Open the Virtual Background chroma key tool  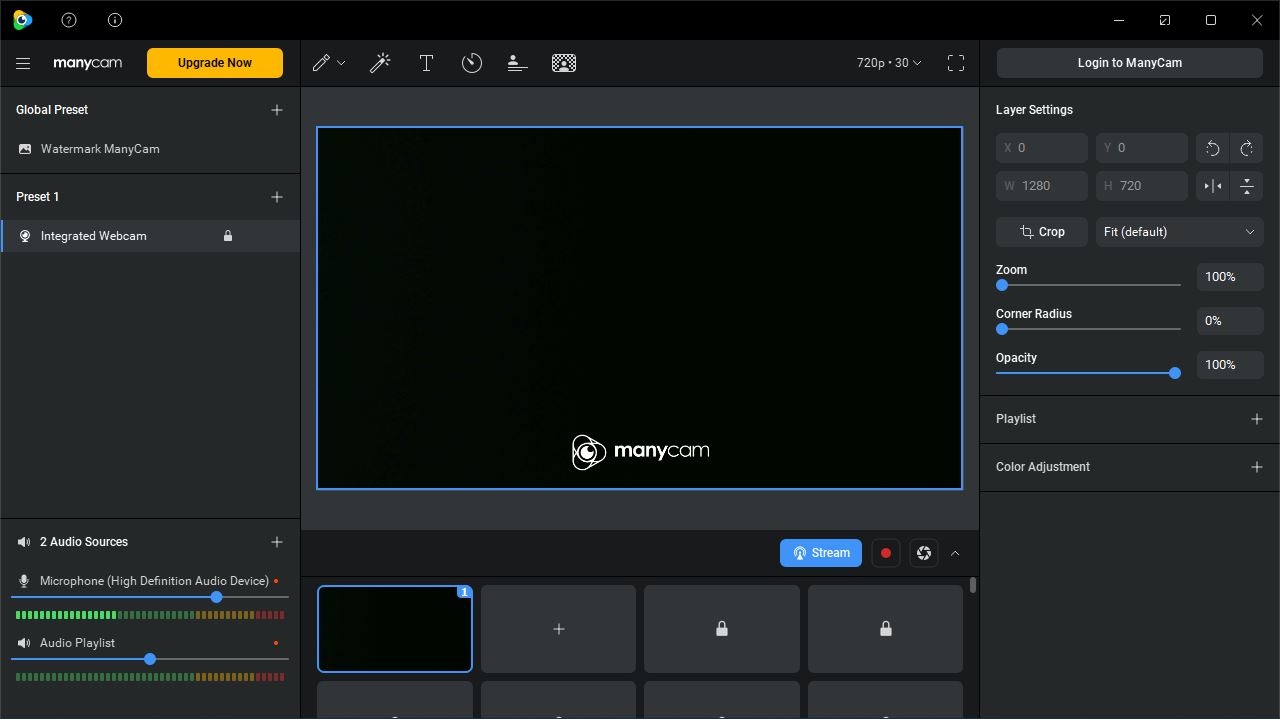point(564,63)
